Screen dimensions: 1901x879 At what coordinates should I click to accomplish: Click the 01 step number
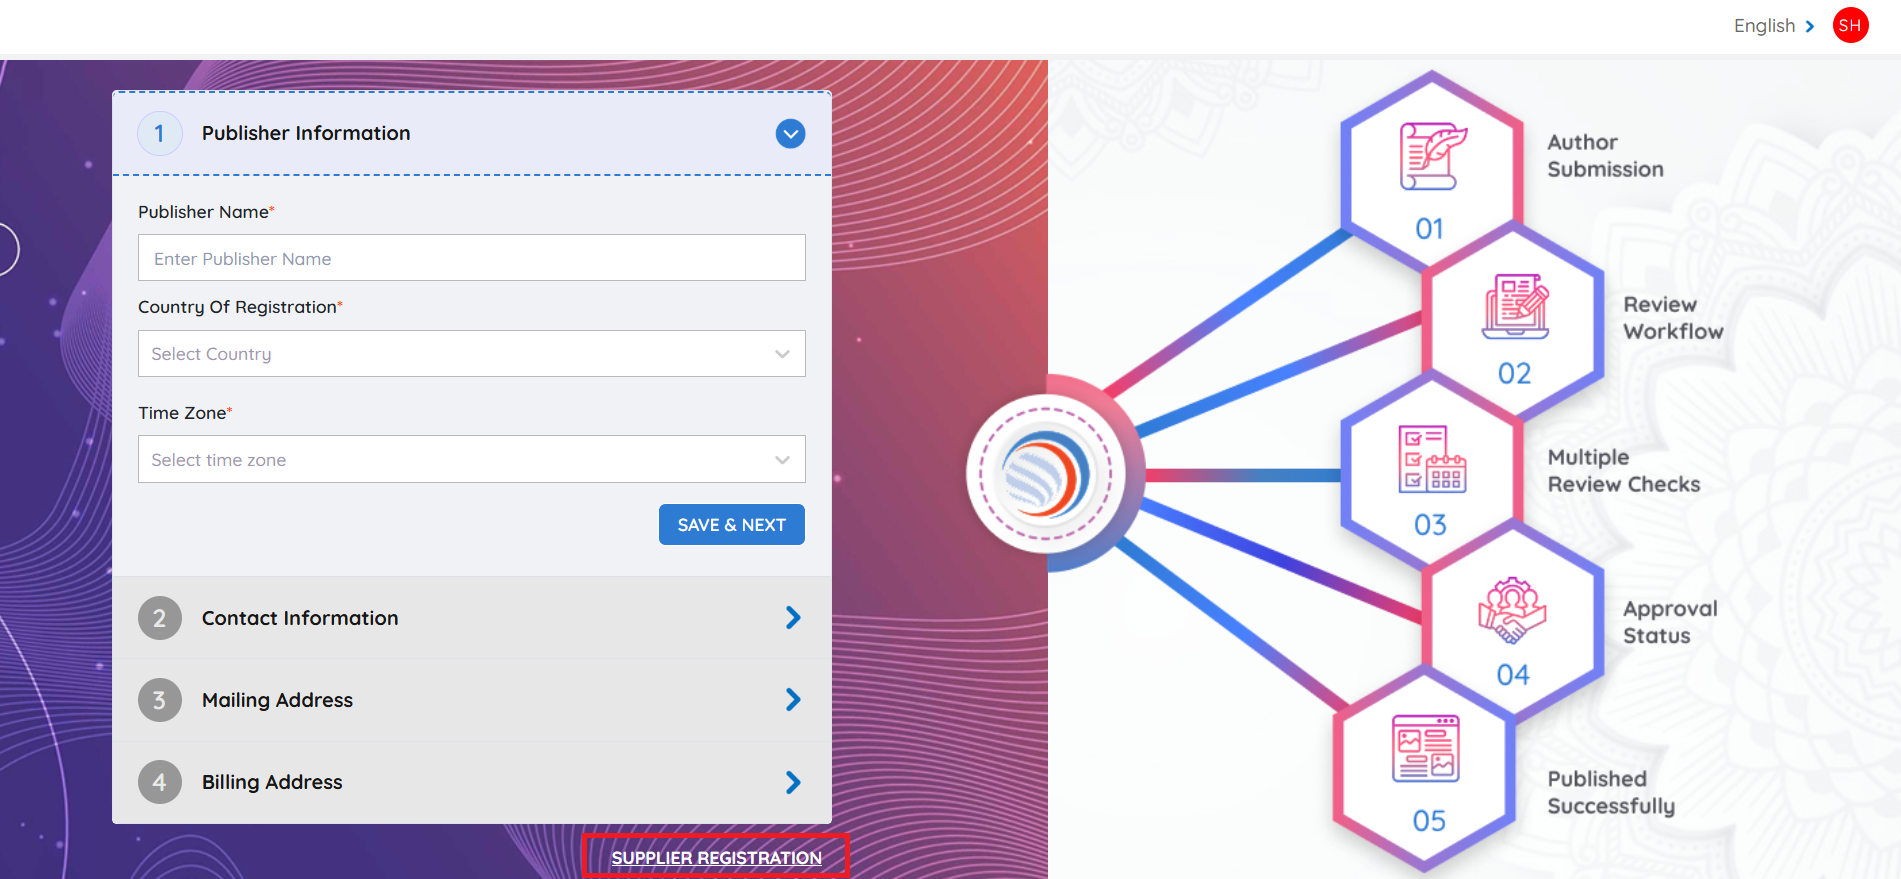tap(1429, 229)
